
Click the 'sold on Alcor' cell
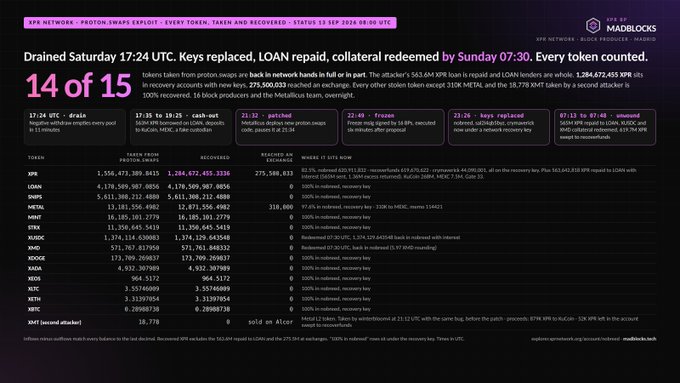click(271, 322)
